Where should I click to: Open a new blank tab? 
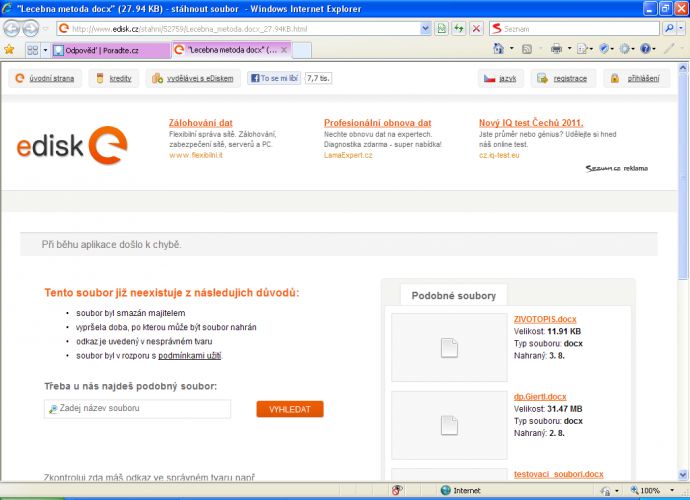[x=302, y=50]
